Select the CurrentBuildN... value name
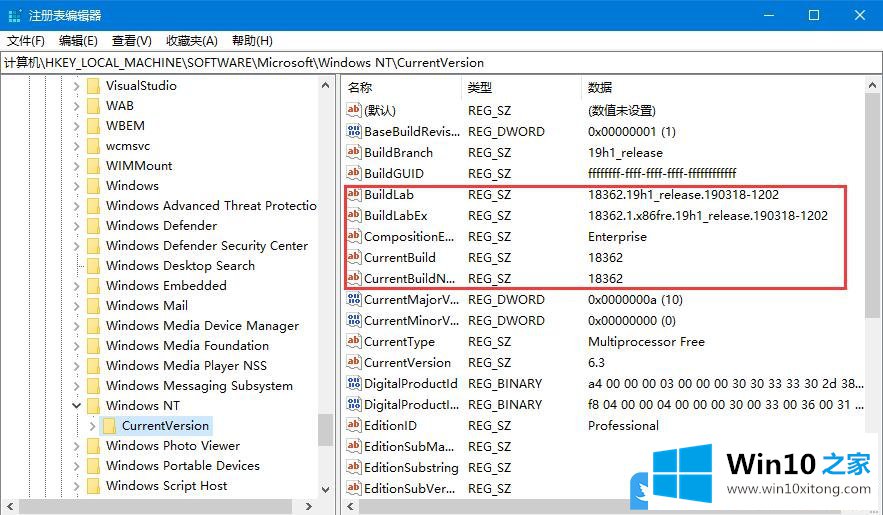This screenshot has height=515, width=883. [409, 278]
